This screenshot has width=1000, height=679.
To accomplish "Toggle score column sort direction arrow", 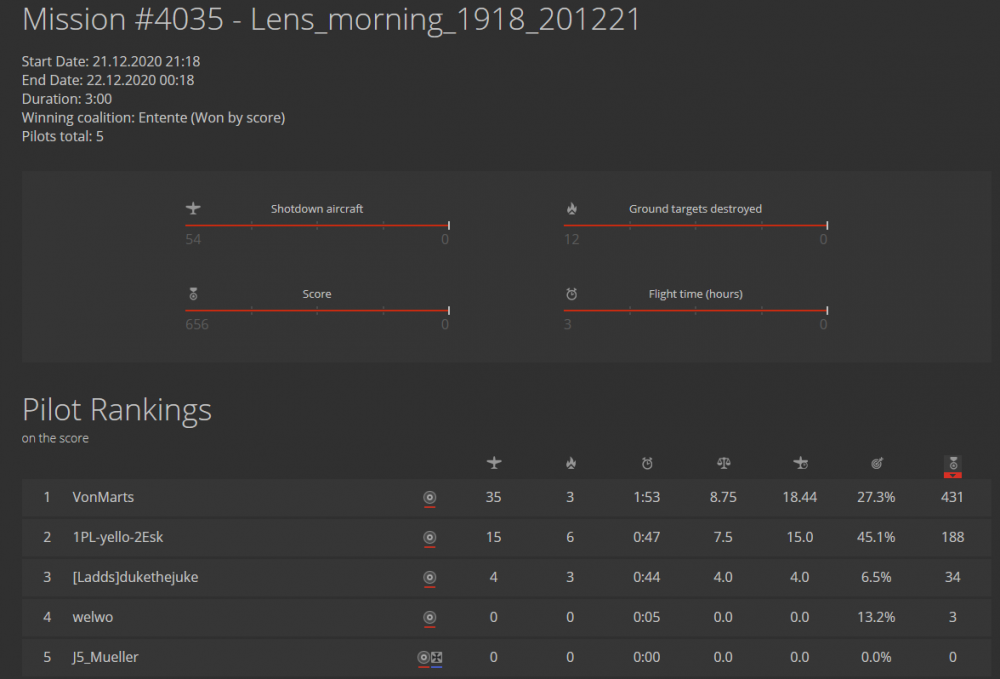I will 953,475.
